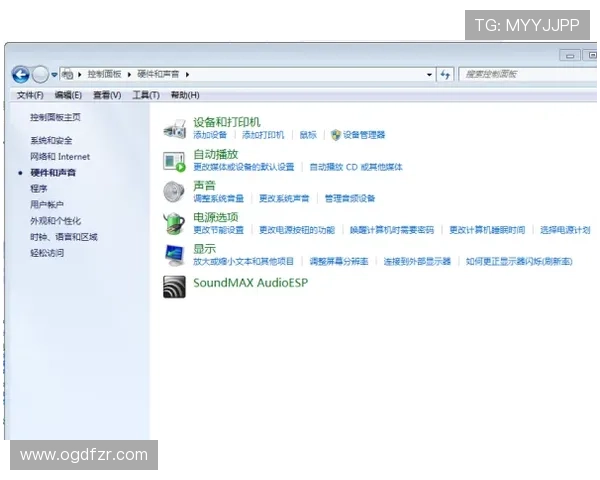The image size is (600, 480).
Task: Expand arrow before 控制面板 in address bar
Action: 80,74
